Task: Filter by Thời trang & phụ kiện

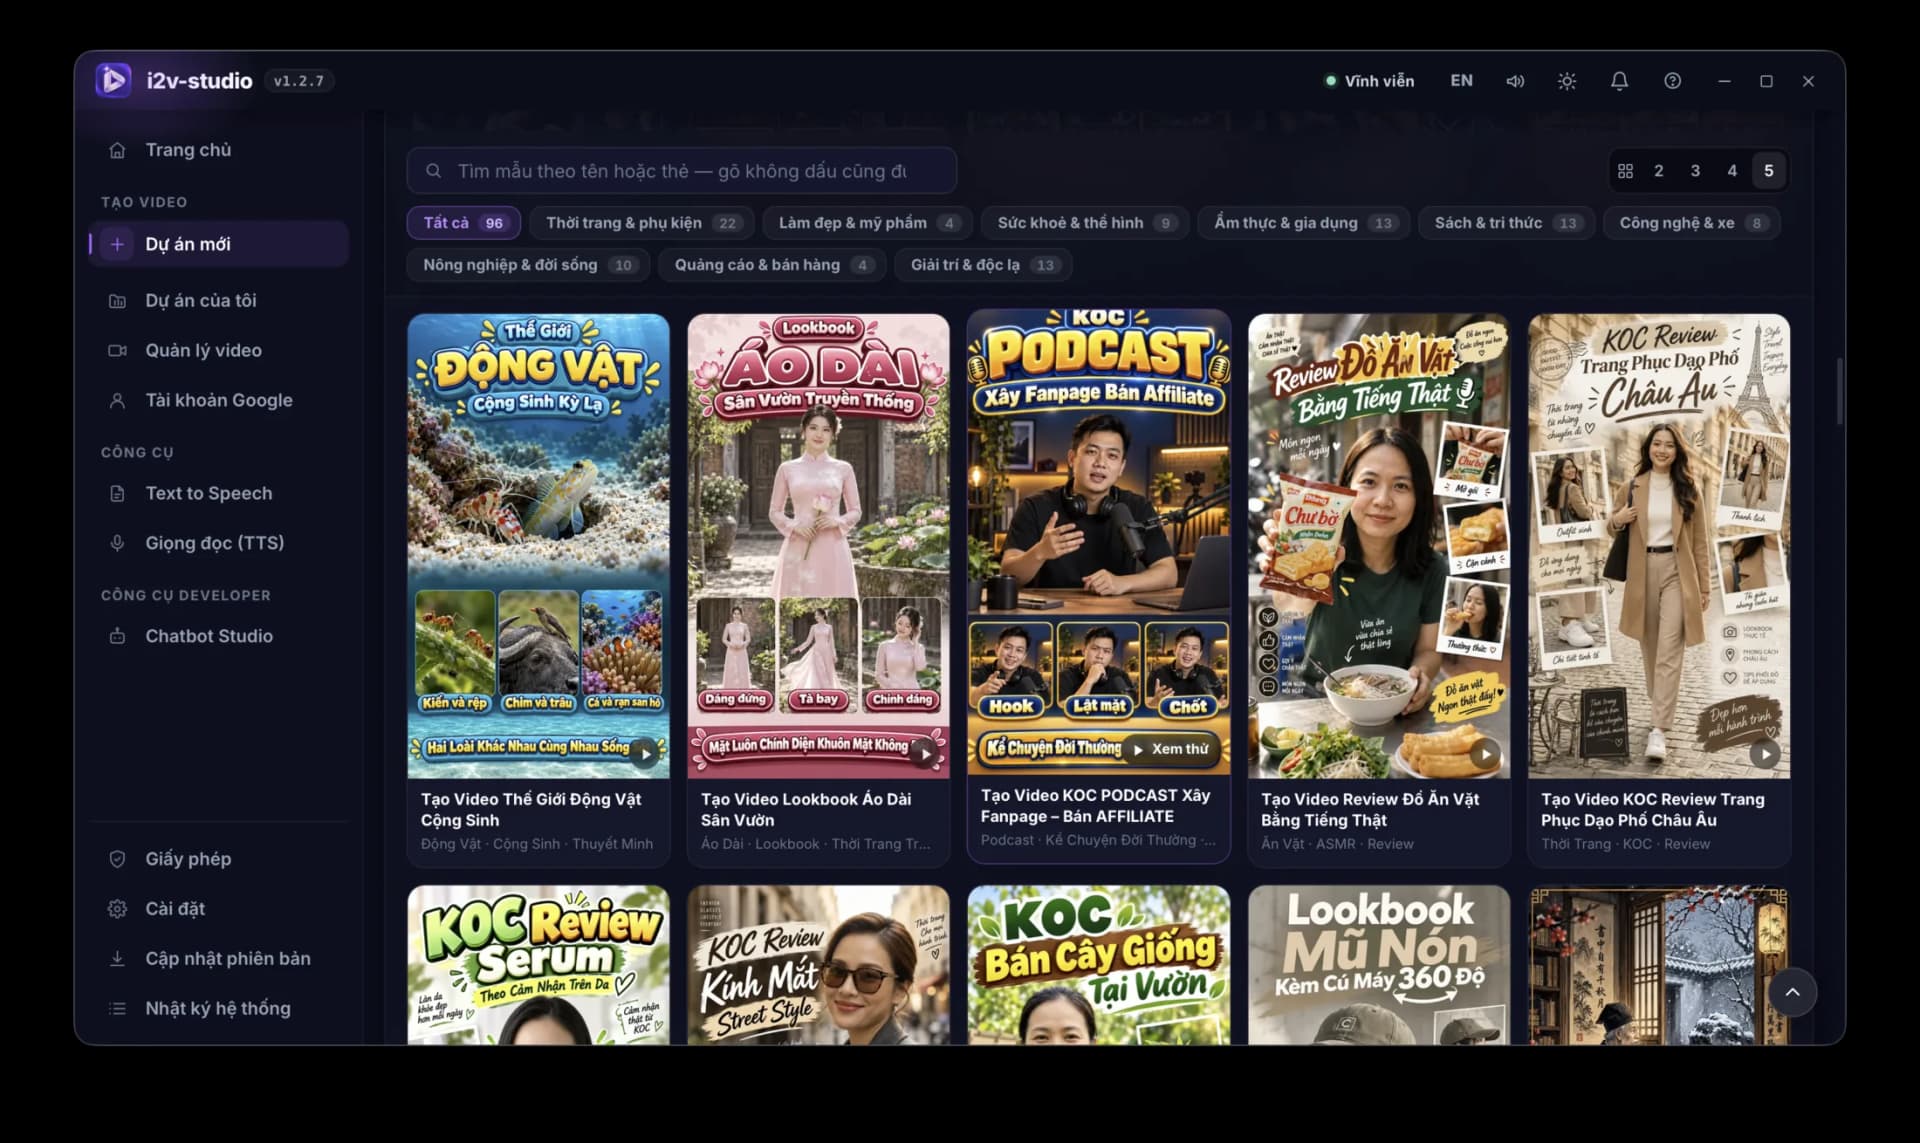Action: click(x=642, y=223)
